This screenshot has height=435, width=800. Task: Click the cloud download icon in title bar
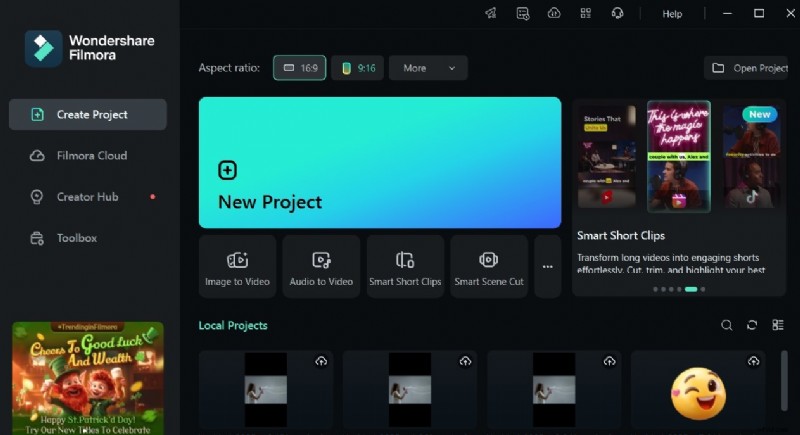(554, 13)
